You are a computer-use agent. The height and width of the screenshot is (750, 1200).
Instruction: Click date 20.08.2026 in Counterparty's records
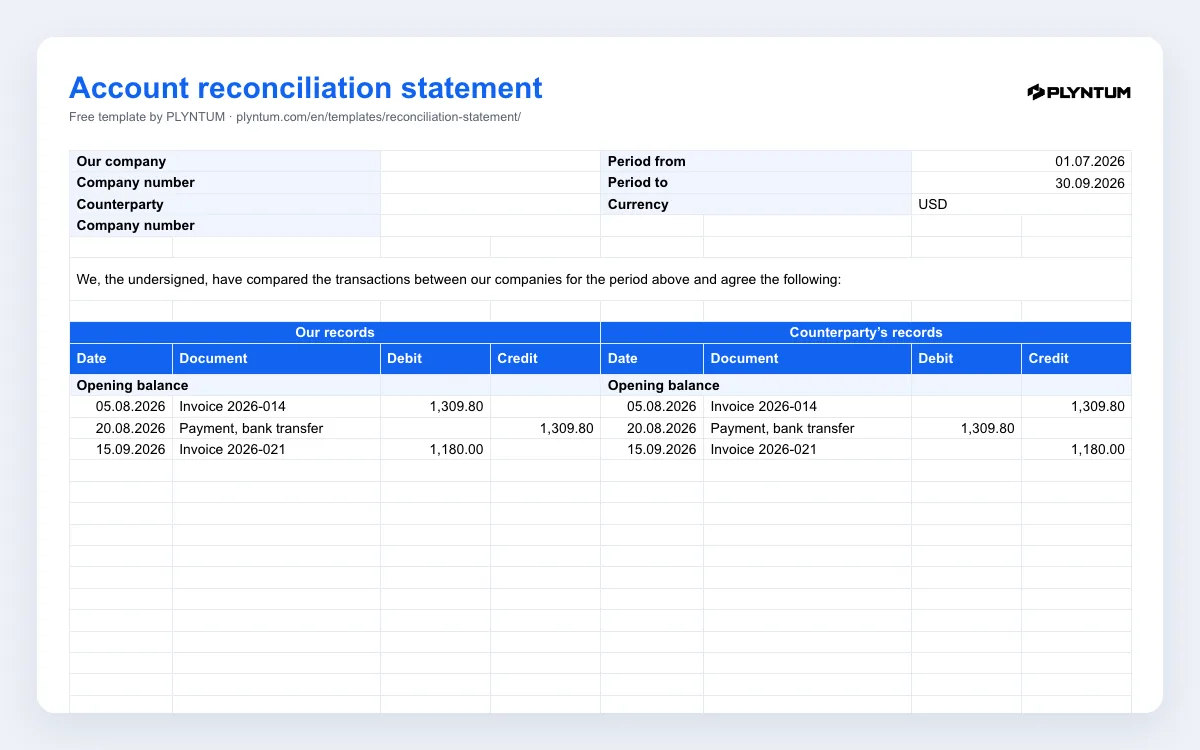click(662, 428)
